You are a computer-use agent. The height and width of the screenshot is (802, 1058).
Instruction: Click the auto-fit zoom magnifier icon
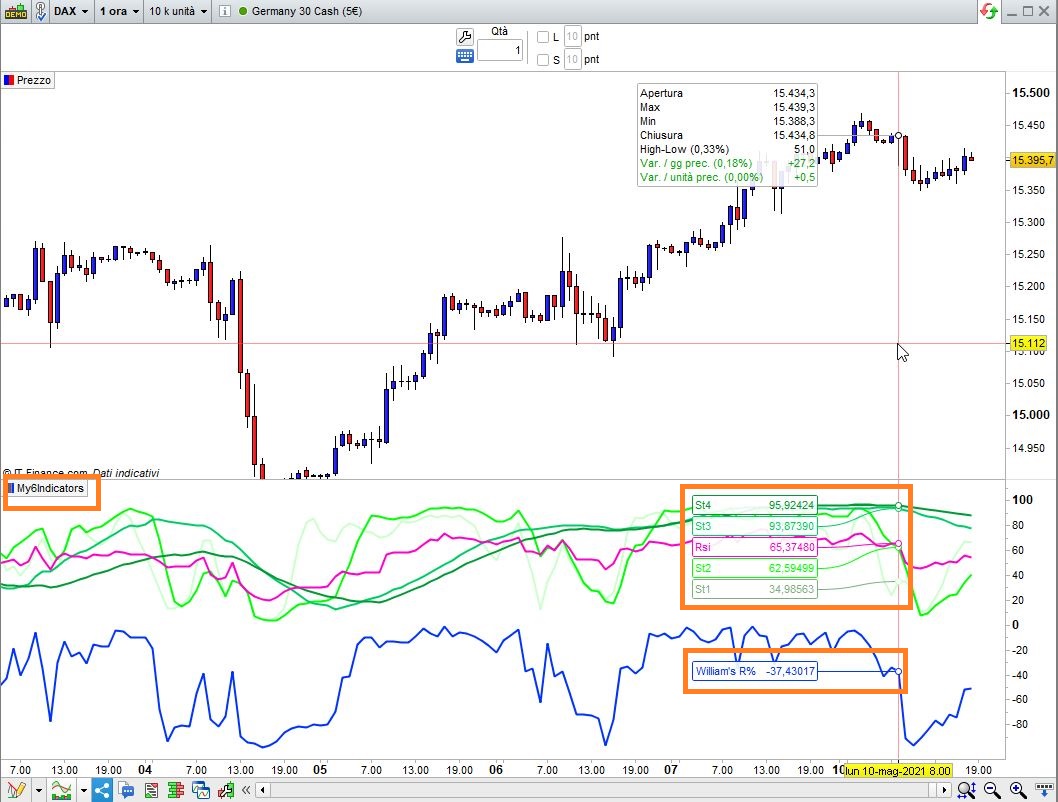pyautogui.click(x=966, y=790)
